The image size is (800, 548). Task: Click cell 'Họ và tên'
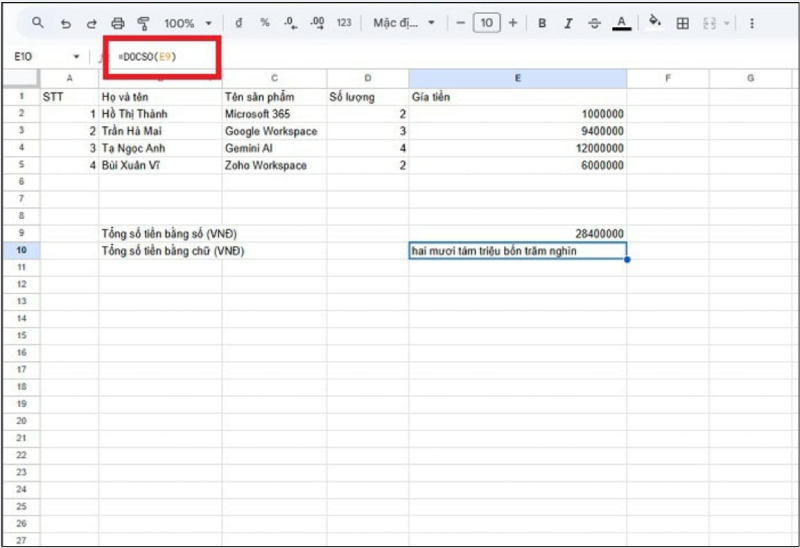click(160, 97)
